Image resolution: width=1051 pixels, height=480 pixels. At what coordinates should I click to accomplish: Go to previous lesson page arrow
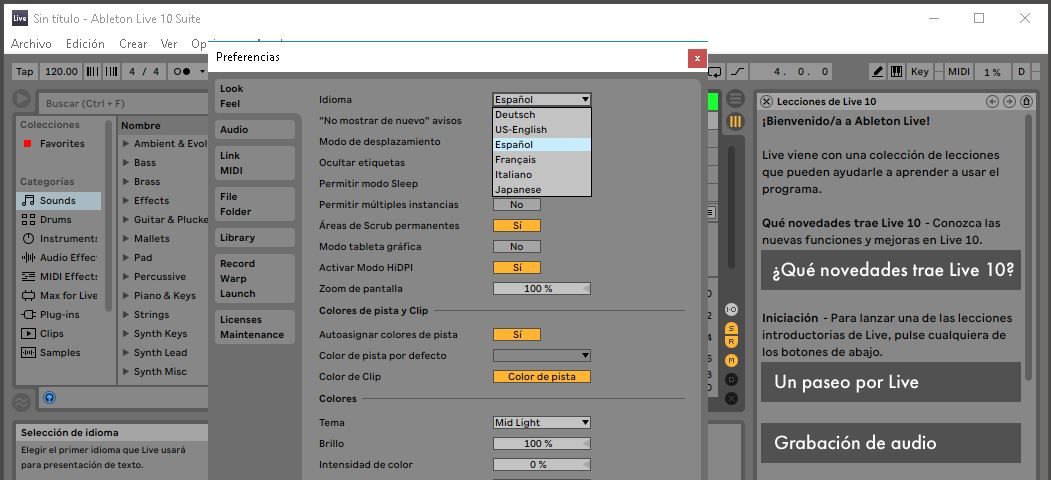pos(993,101)
